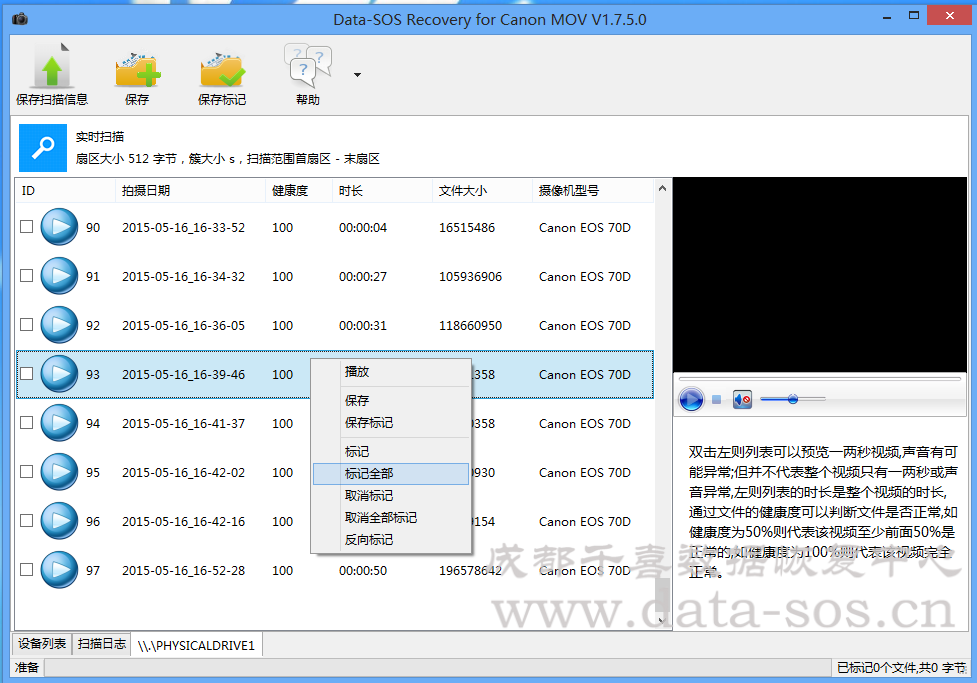The image size is (977, 683).
Task: Switch to the 设备列表 tab
Action: [x=42, y=644]
